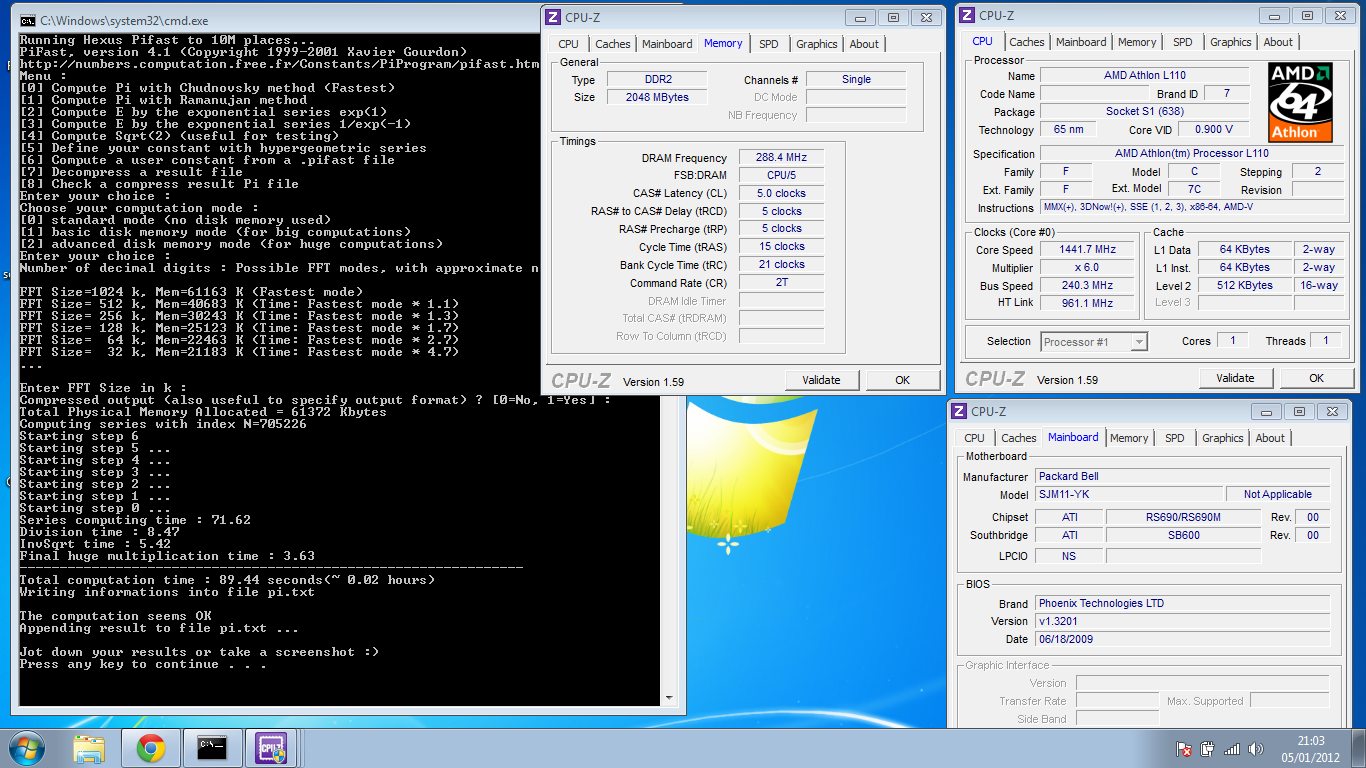Click OK in the Memory CPU-Z window
Image resolution: width=1366 pixels, height=768 pixels.
[x=902, y=380]
